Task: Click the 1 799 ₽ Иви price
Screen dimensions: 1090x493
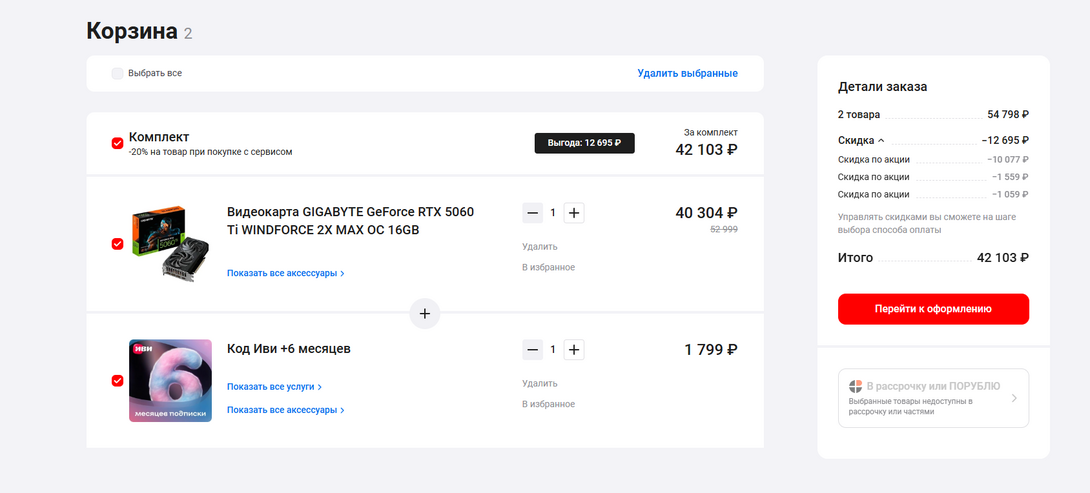Action: [711, 350]
